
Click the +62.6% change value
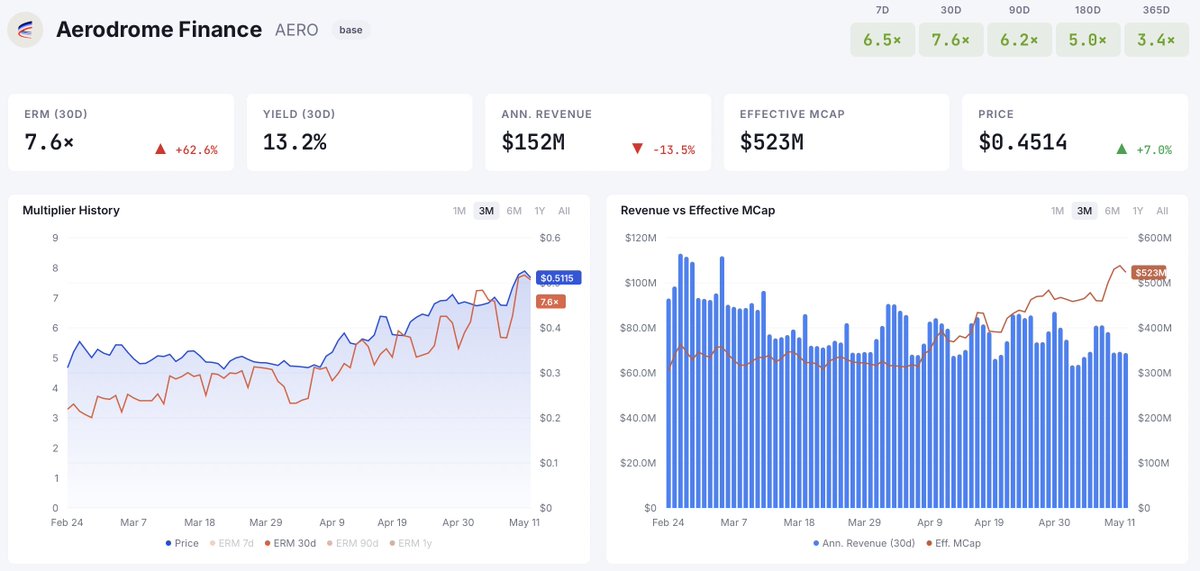195,151
